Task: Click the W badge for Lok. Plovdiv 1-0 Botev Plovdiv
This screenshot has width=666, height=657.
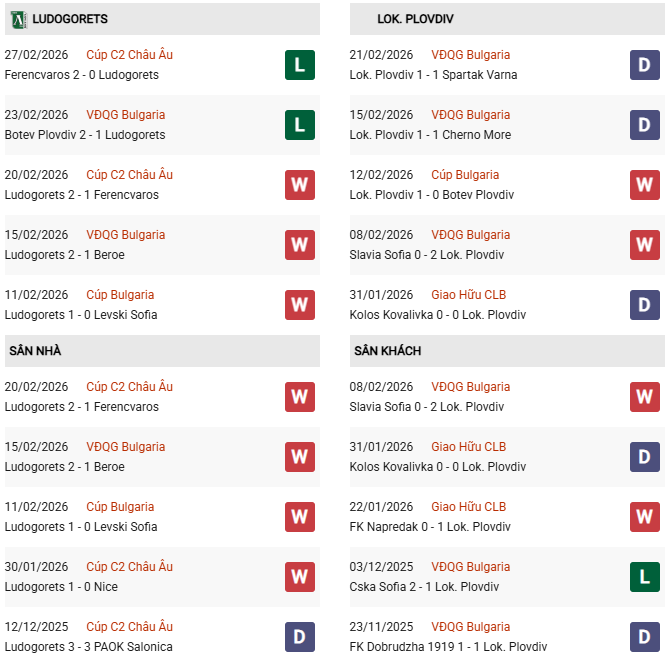Action: [645, 185]
